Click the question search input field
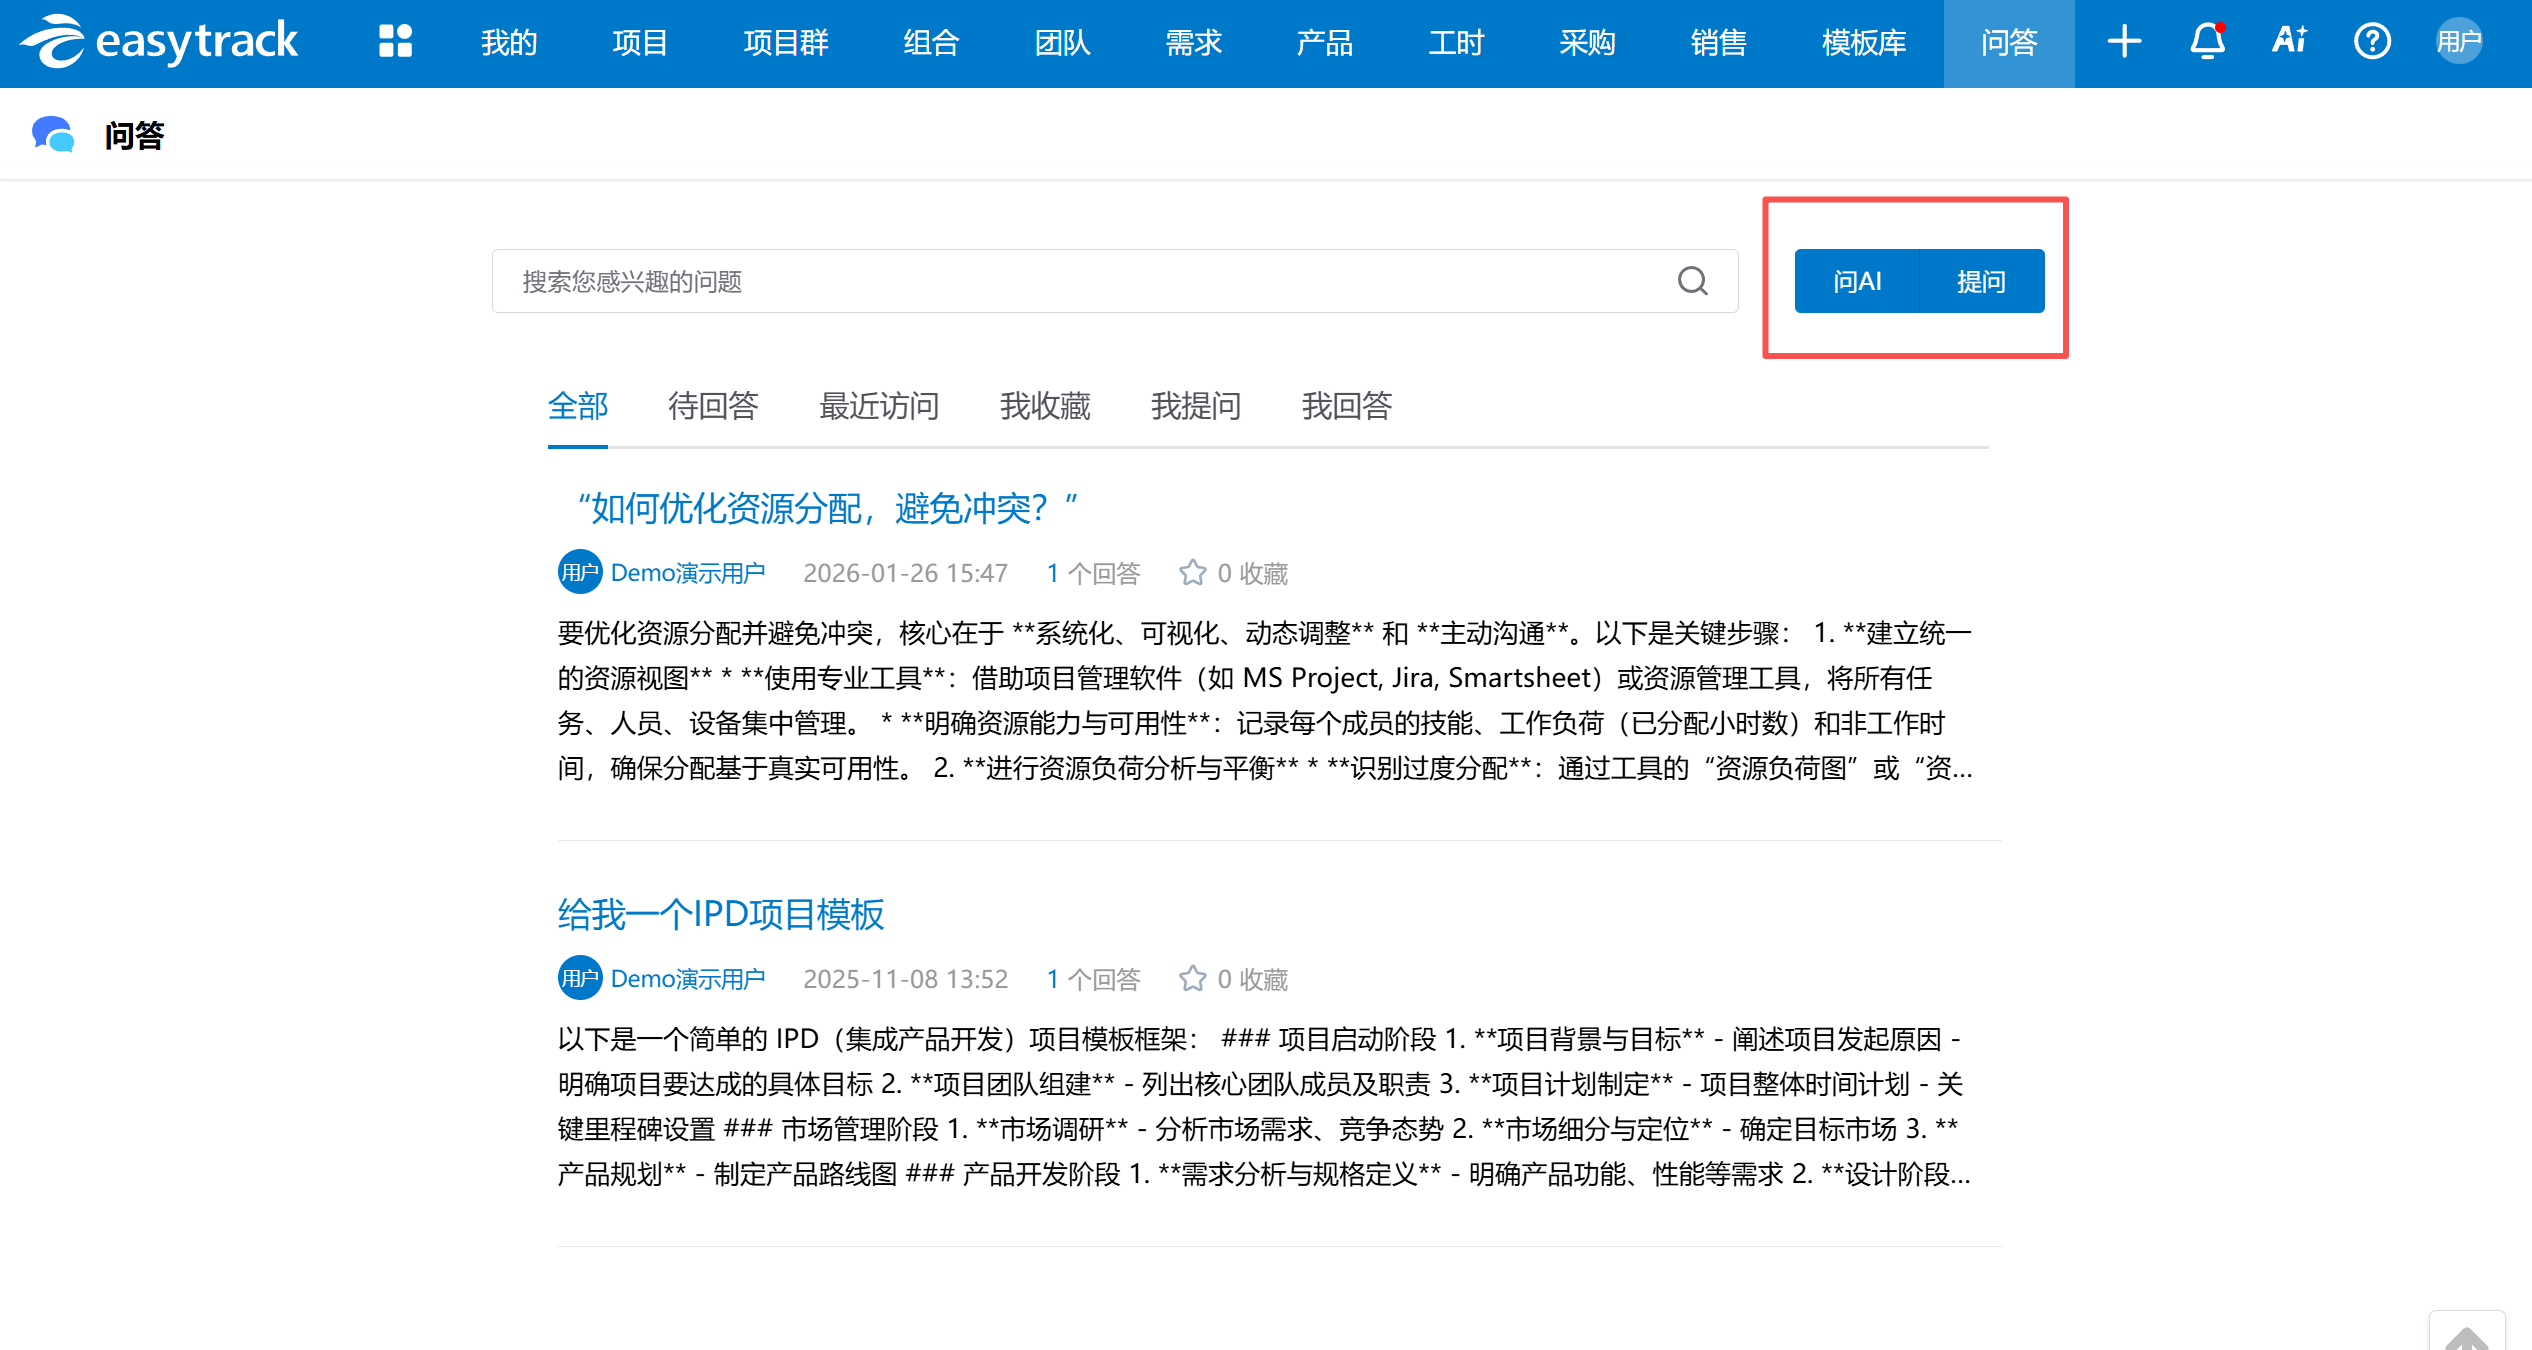Screen dimensions: 2532x1350 tap(1080, 282)
